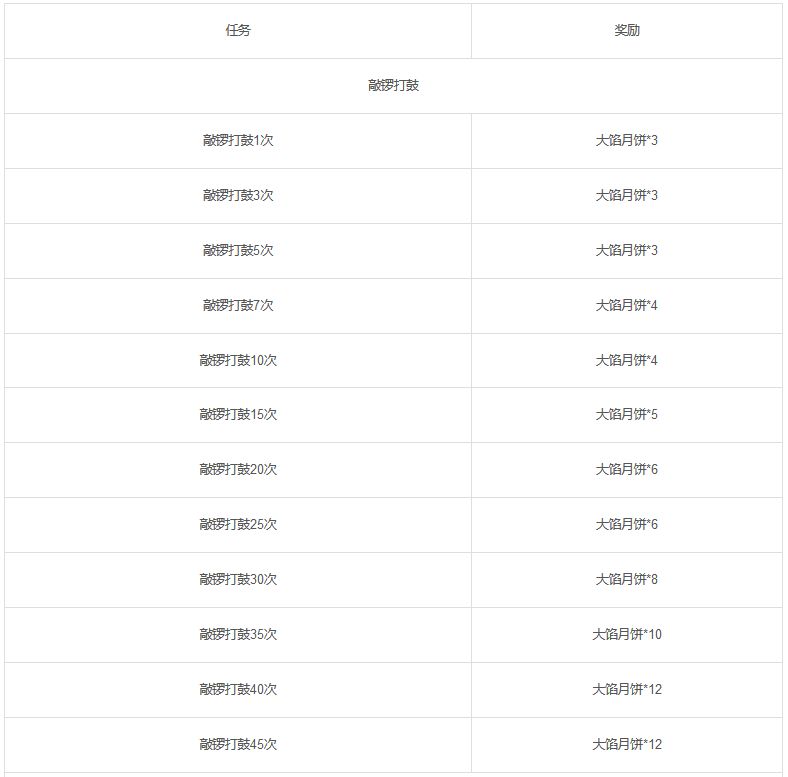Click the 敲锣打鼓20次 task text

pyautogui.click(x=238, y=469)
